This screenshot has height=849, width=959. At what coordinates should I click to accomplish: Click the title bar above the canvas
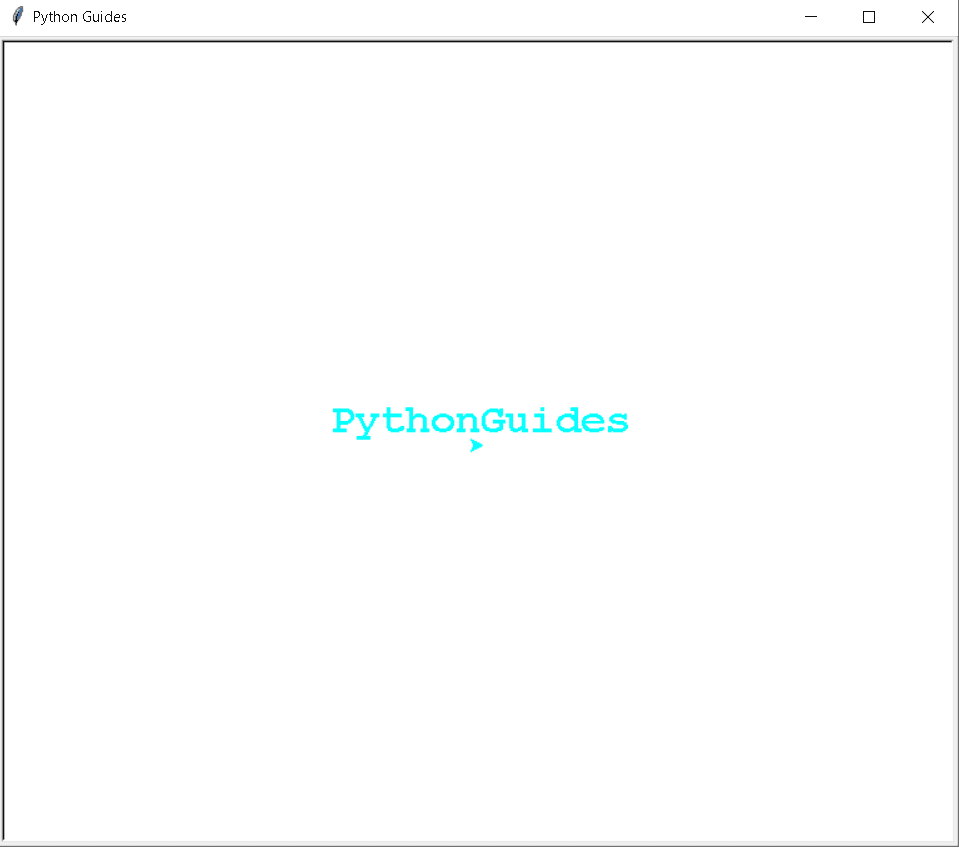(x=450, y=16)
